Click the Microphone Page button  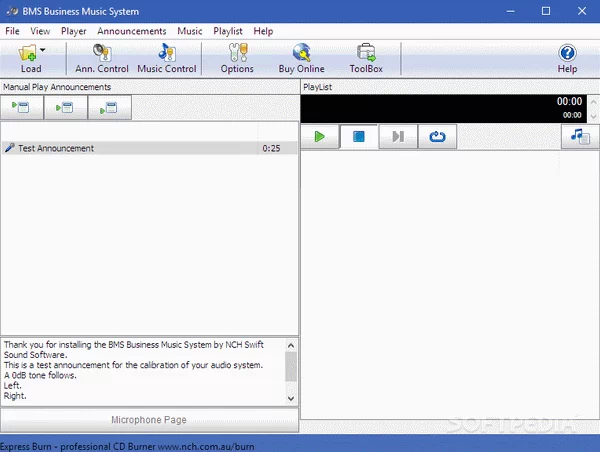[148, 420]
